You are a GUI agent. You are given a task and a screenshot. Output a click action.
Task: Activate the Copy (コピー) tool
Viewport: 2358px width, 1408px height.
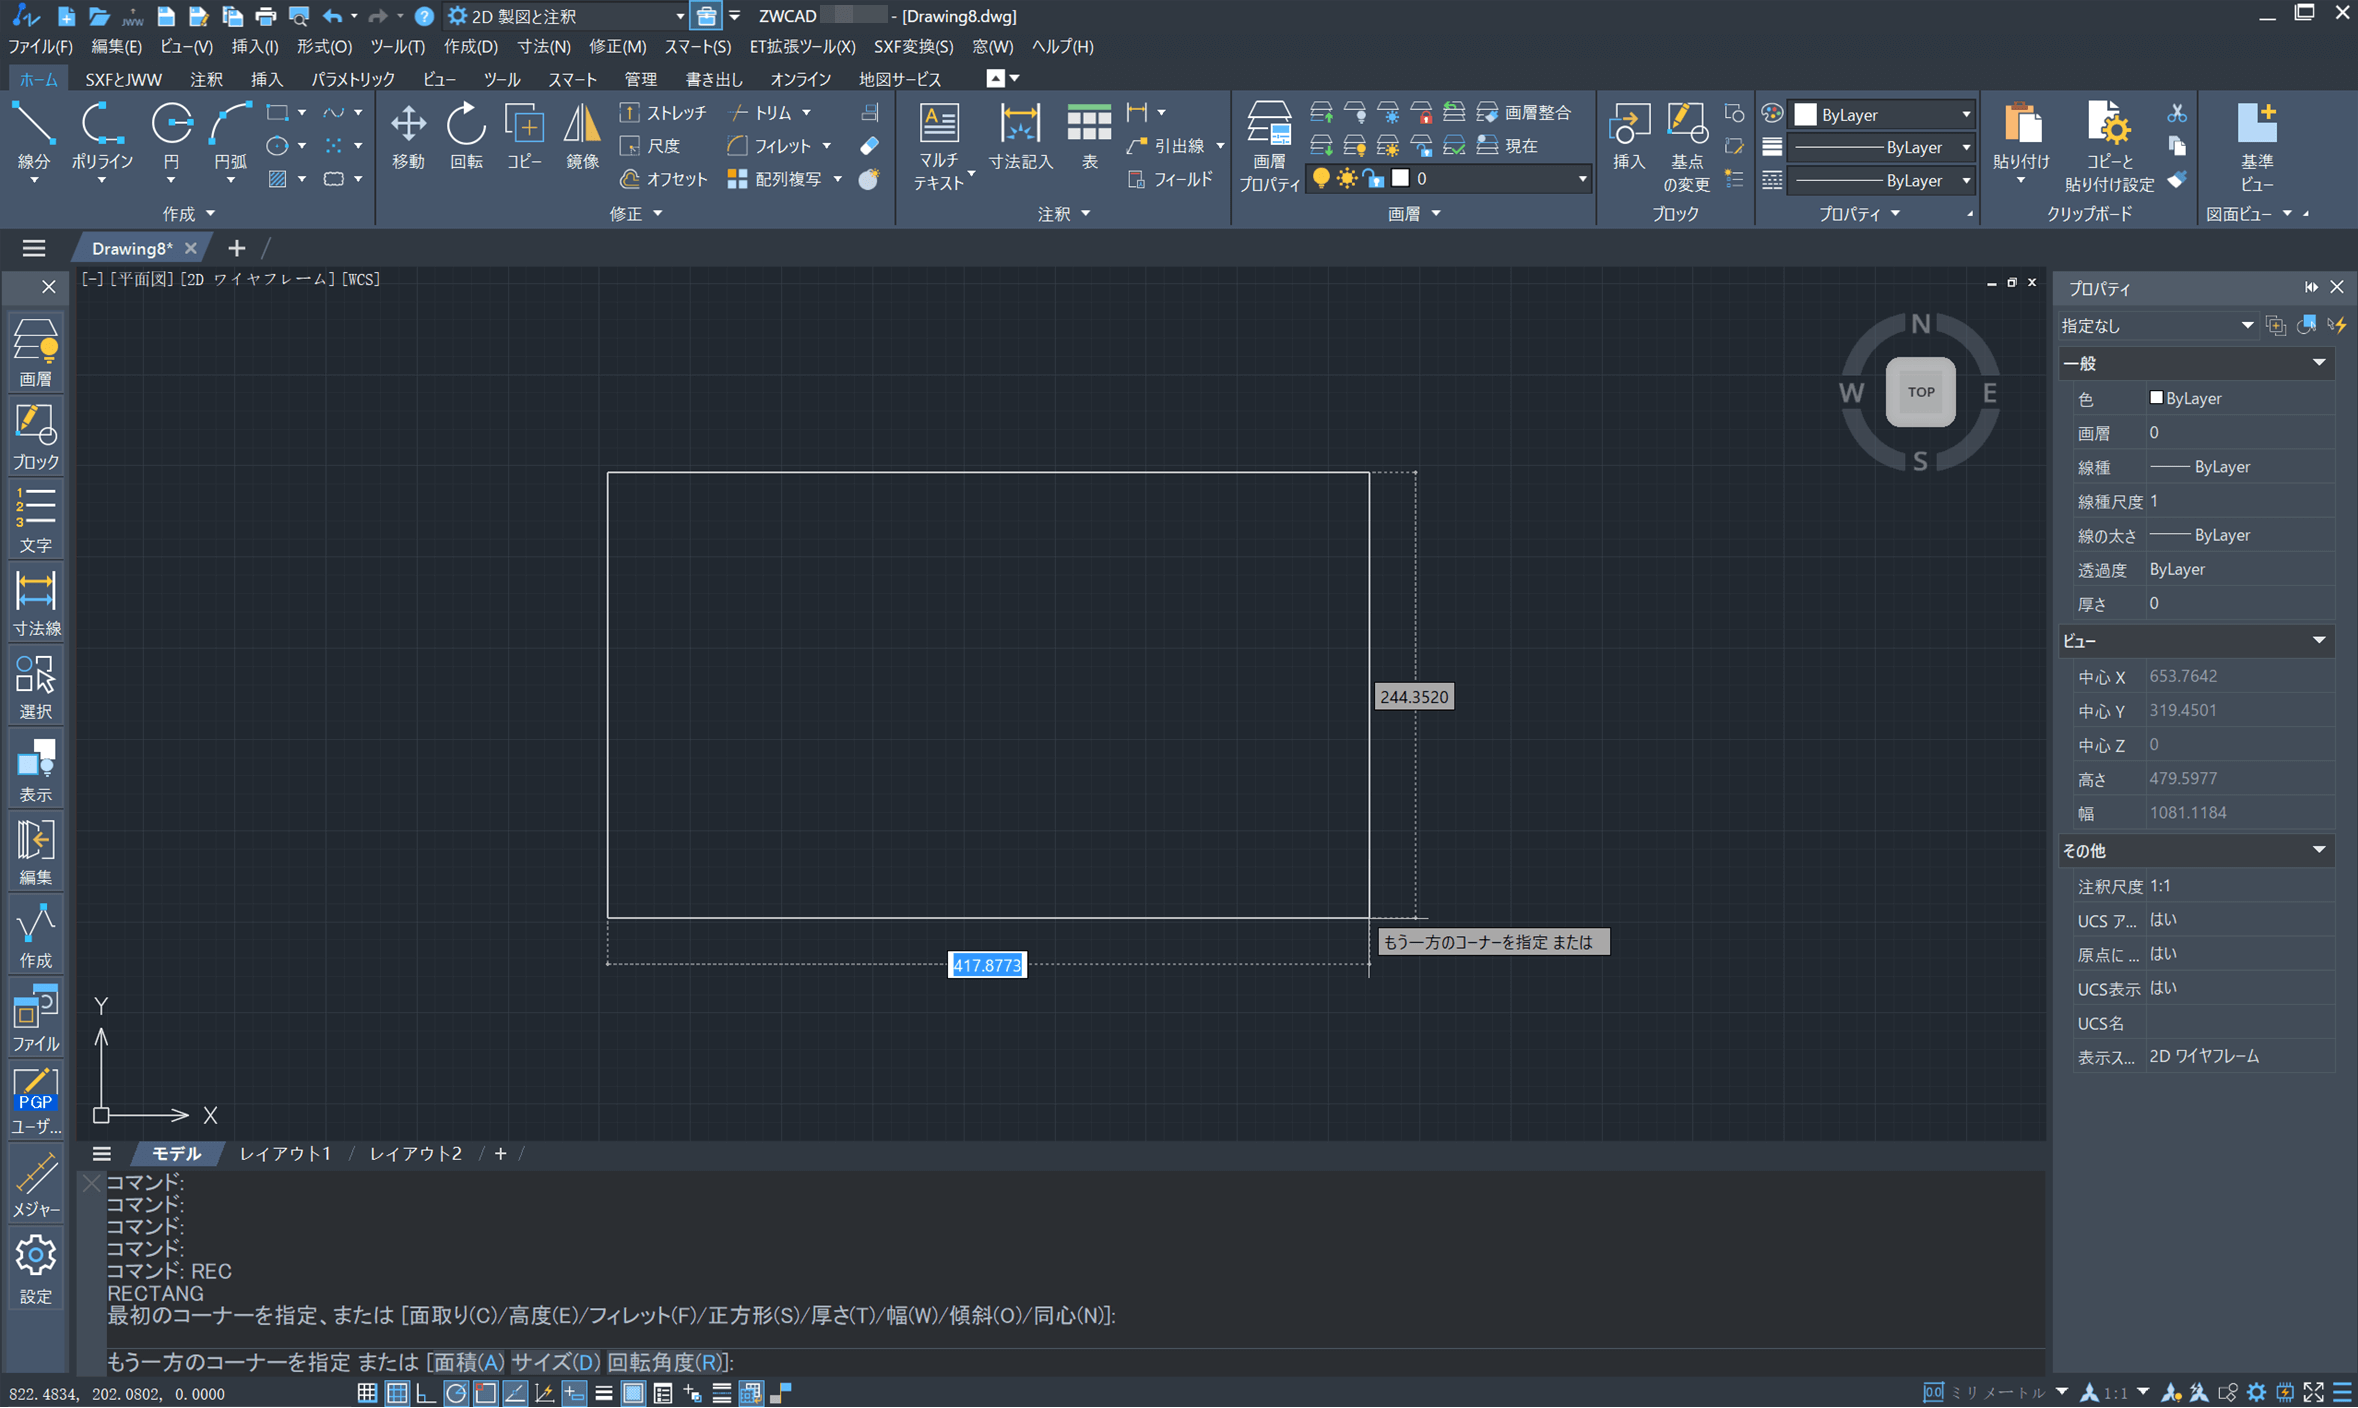tap(524, 136)
